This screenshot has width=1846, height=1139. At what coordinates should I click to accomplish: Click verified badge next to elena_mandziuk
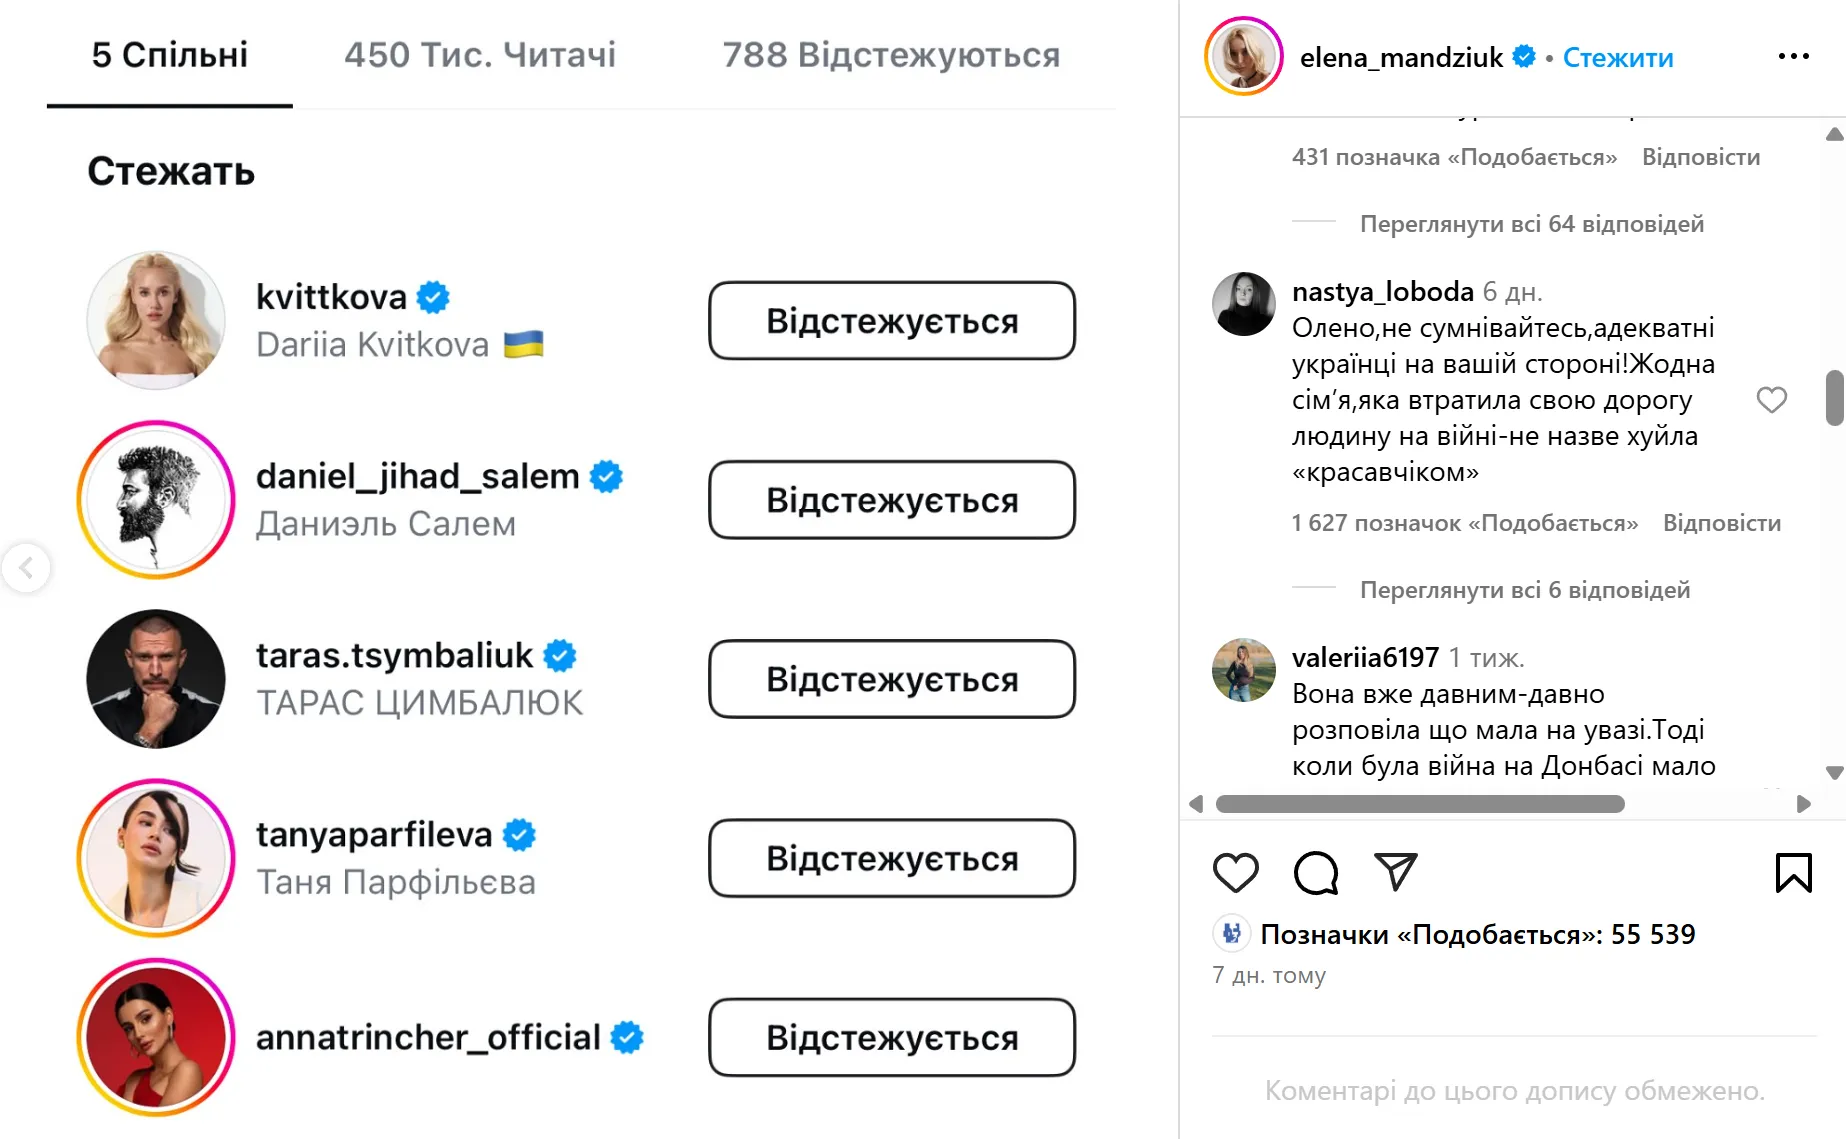(x=1524, y=57)
